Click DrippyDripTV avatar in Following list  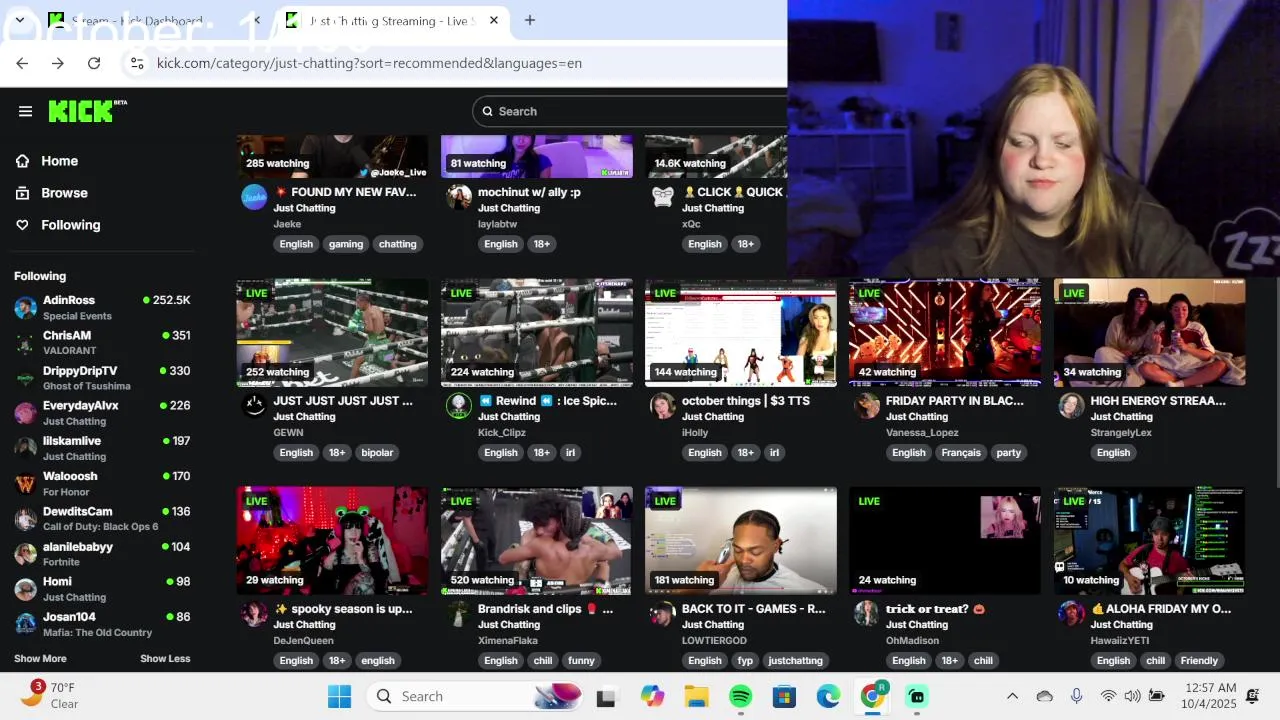pos(26,378)
